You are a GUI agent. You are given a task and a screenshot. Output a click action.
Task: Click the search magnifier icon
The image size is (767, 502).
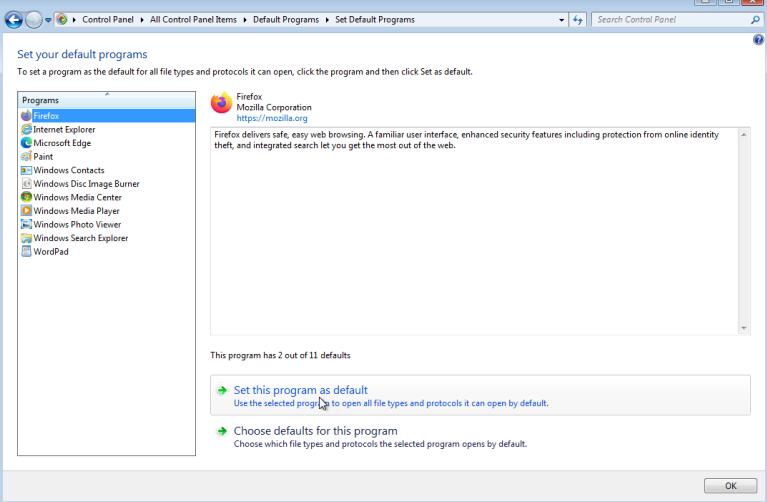pyautogui.click(x=755, y=20)
